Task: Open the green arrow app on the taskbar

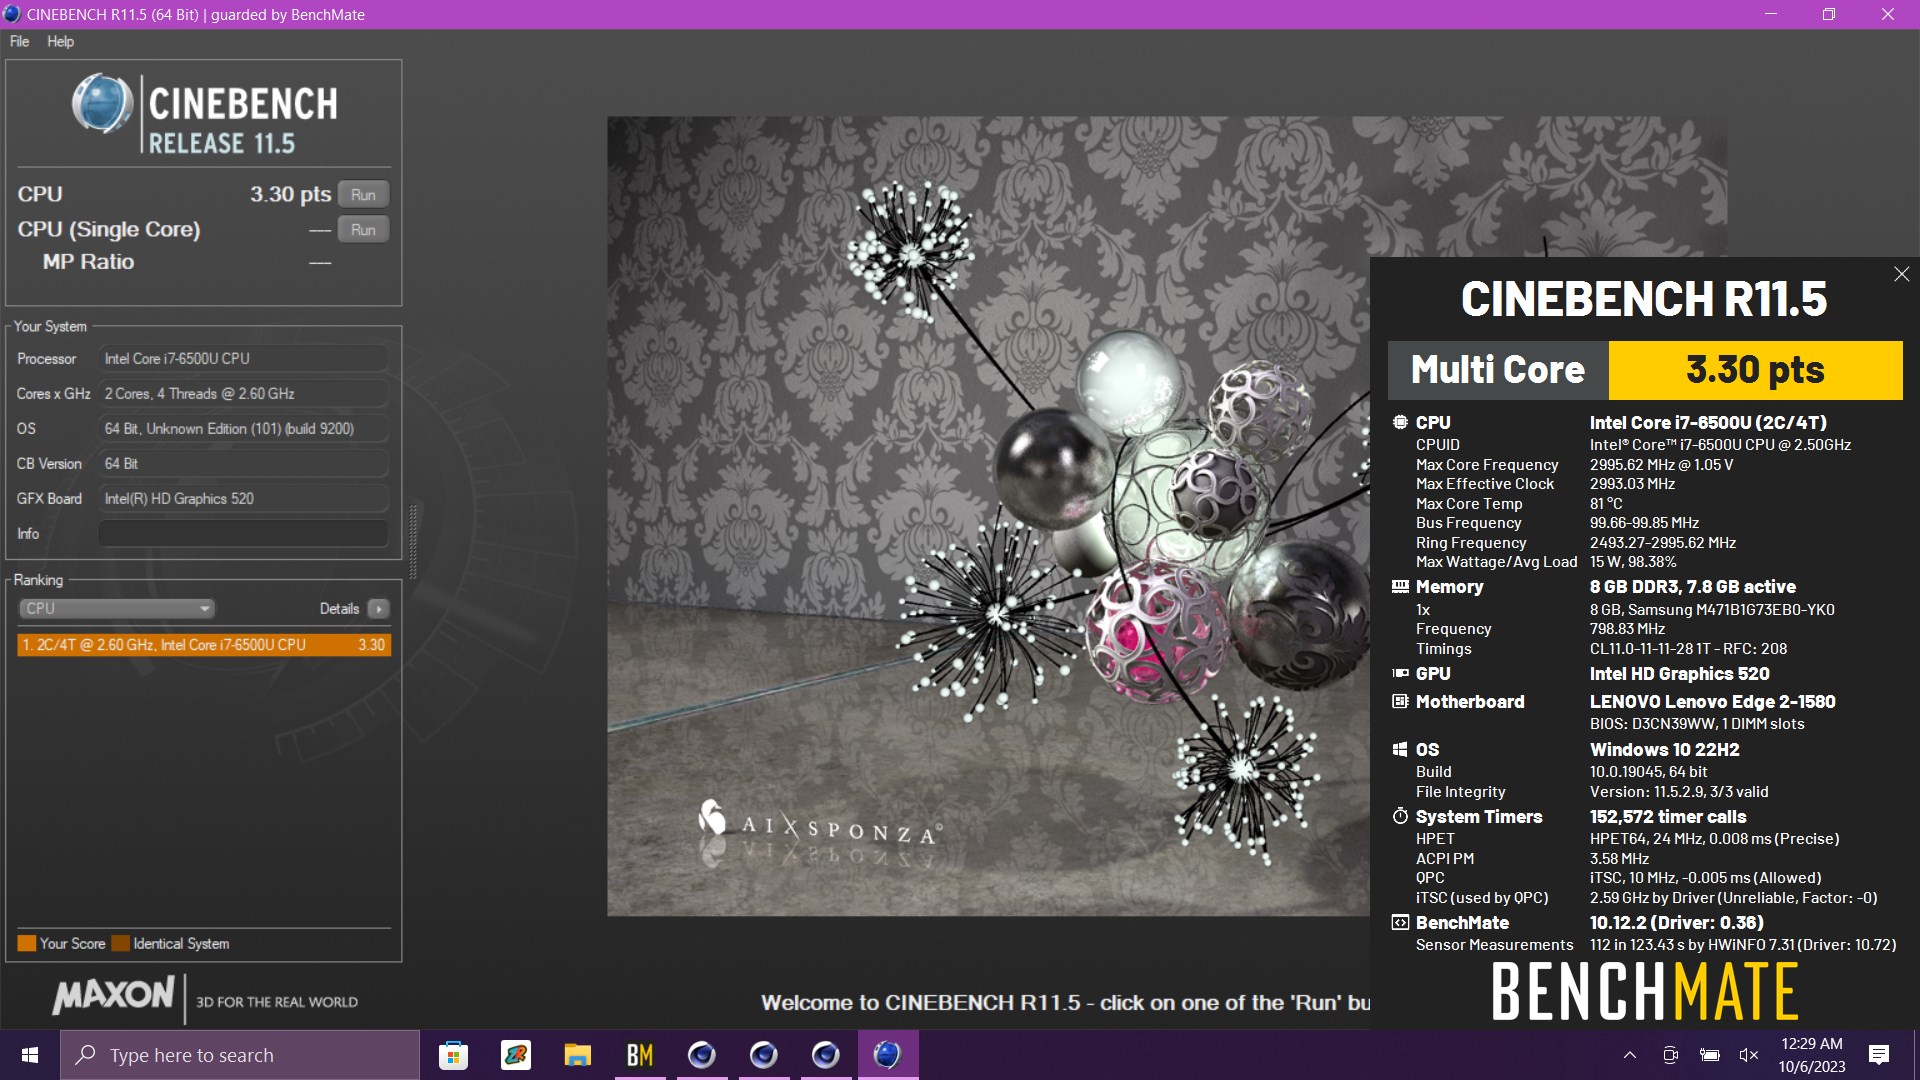Action: pyautogui.click(x=515, y=1055)
